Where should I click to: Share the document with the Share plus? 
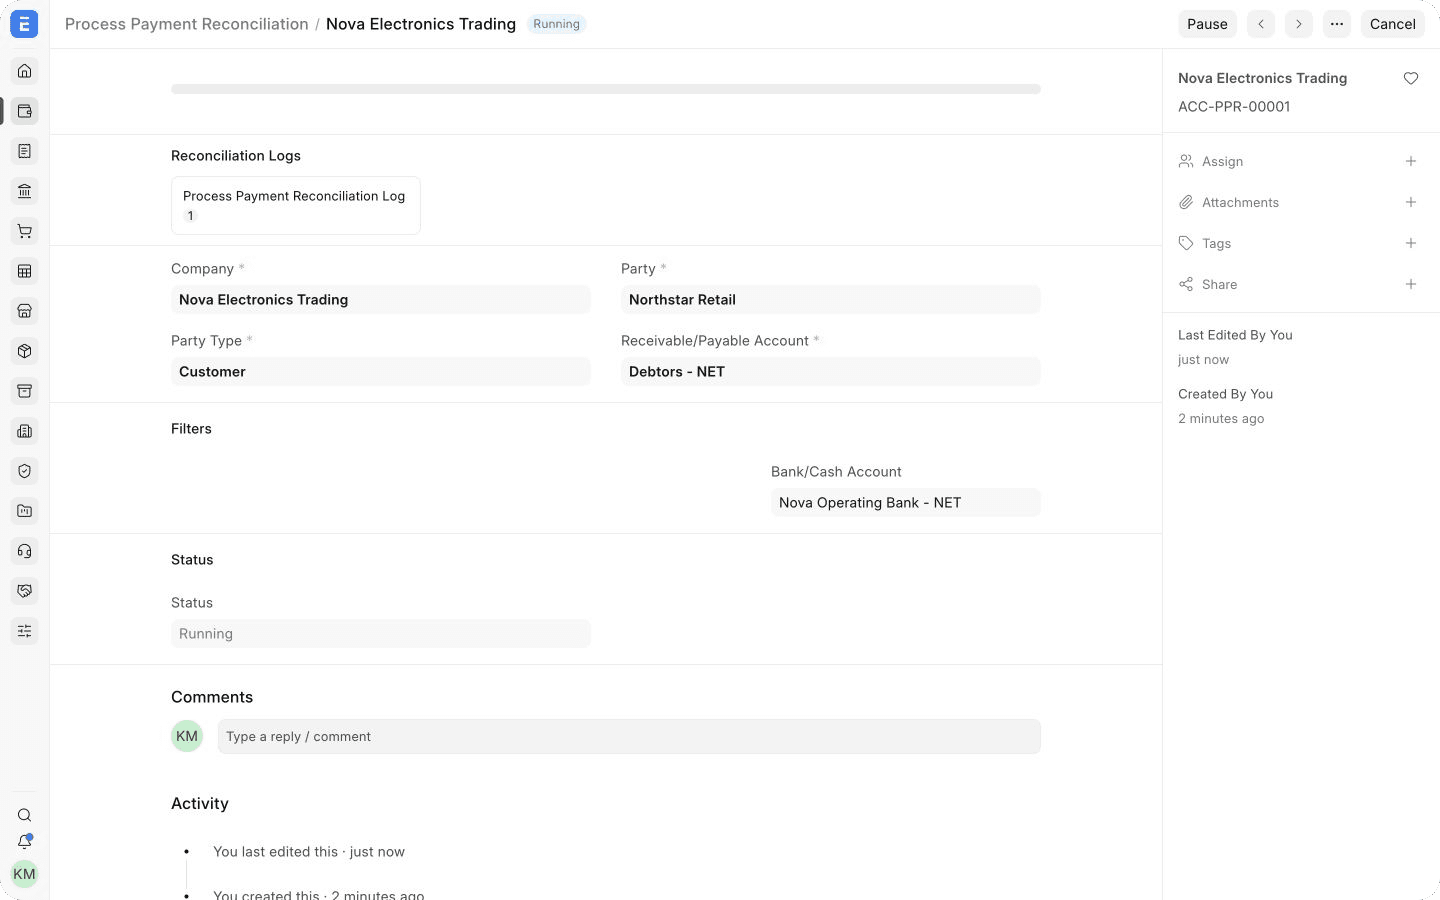(x=1411, y=284)
